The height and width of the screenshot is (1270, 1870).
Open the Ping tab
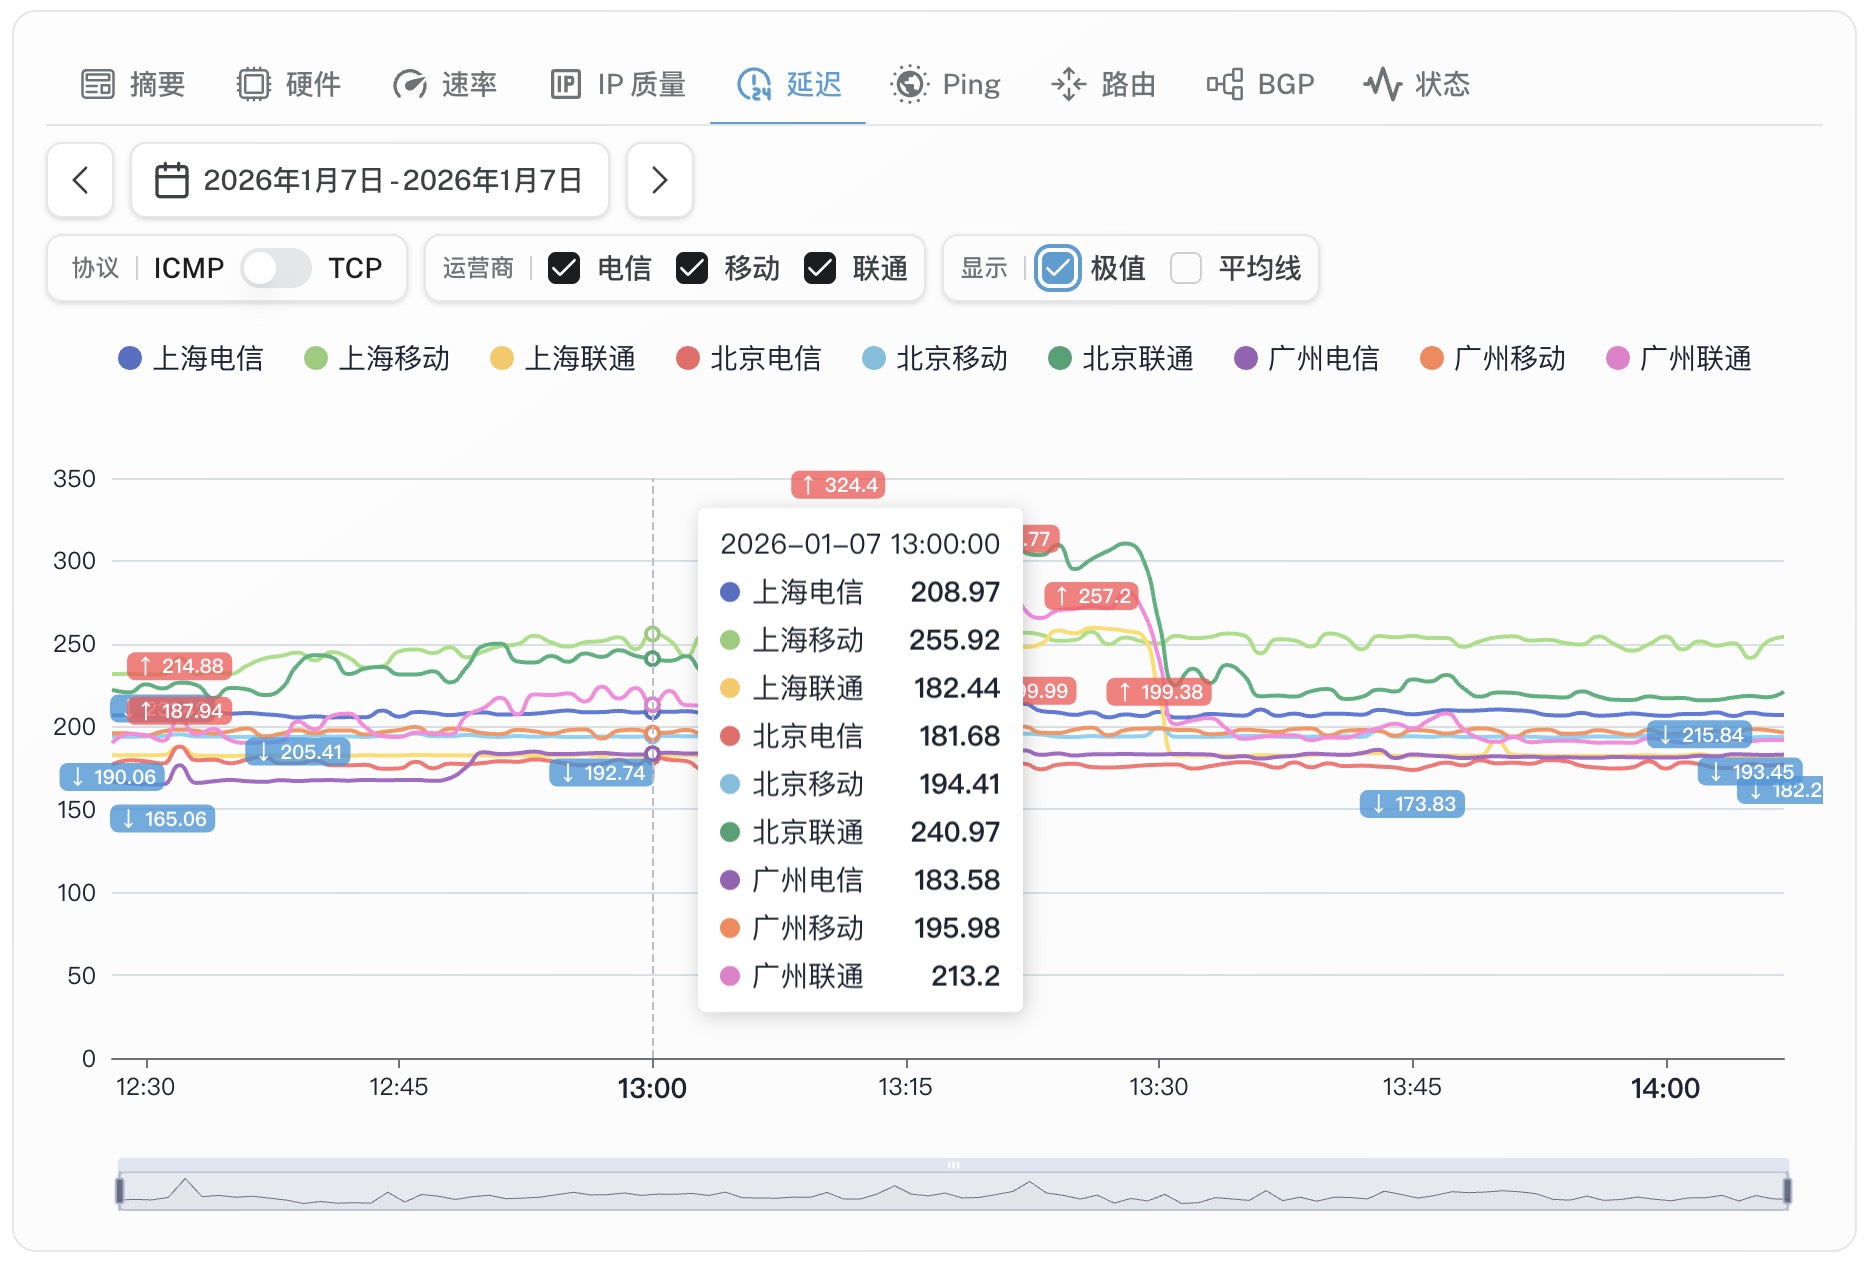[x=946, y=84]
